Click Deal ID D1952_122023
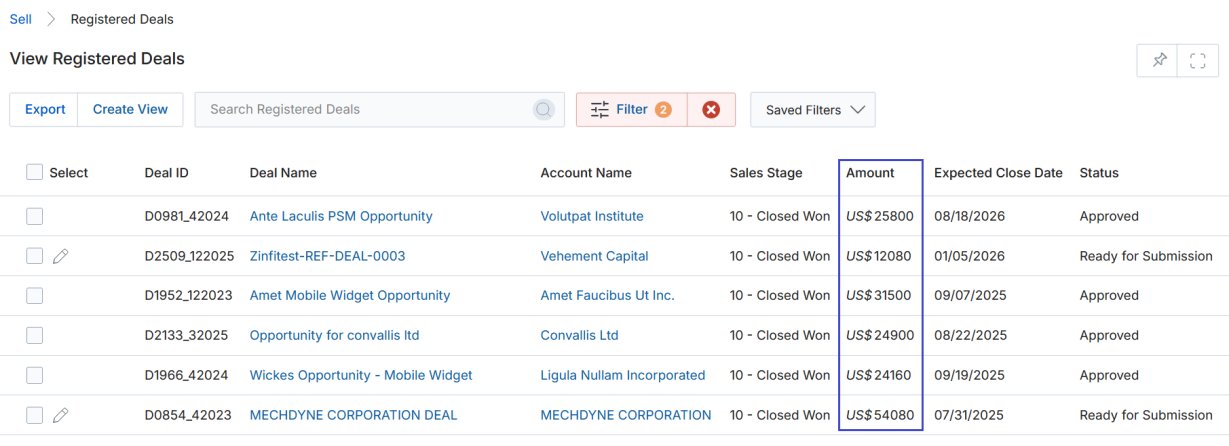 [190, 295]
